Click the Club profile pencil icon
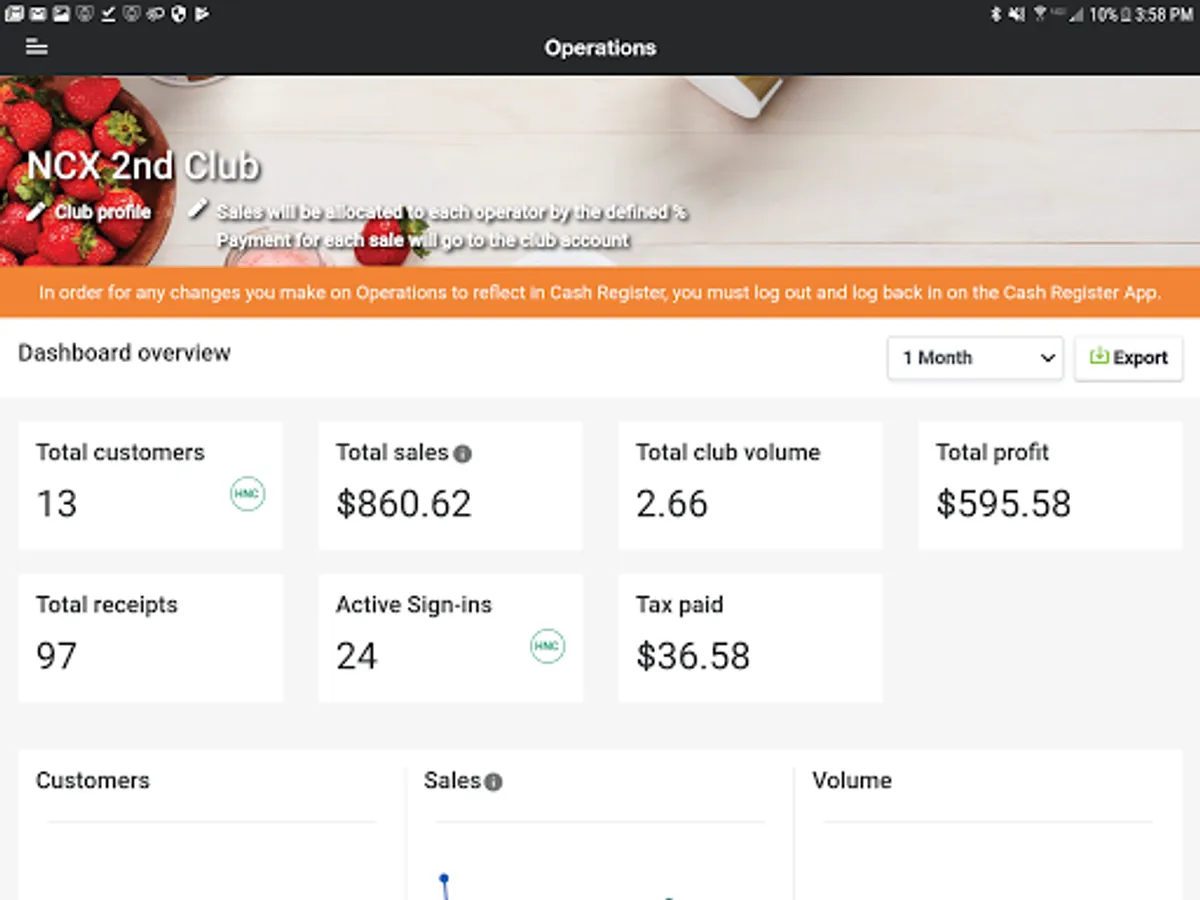The height and width of the screenshot is (900, 1200). pyautogui.click(x=37, y=212)
